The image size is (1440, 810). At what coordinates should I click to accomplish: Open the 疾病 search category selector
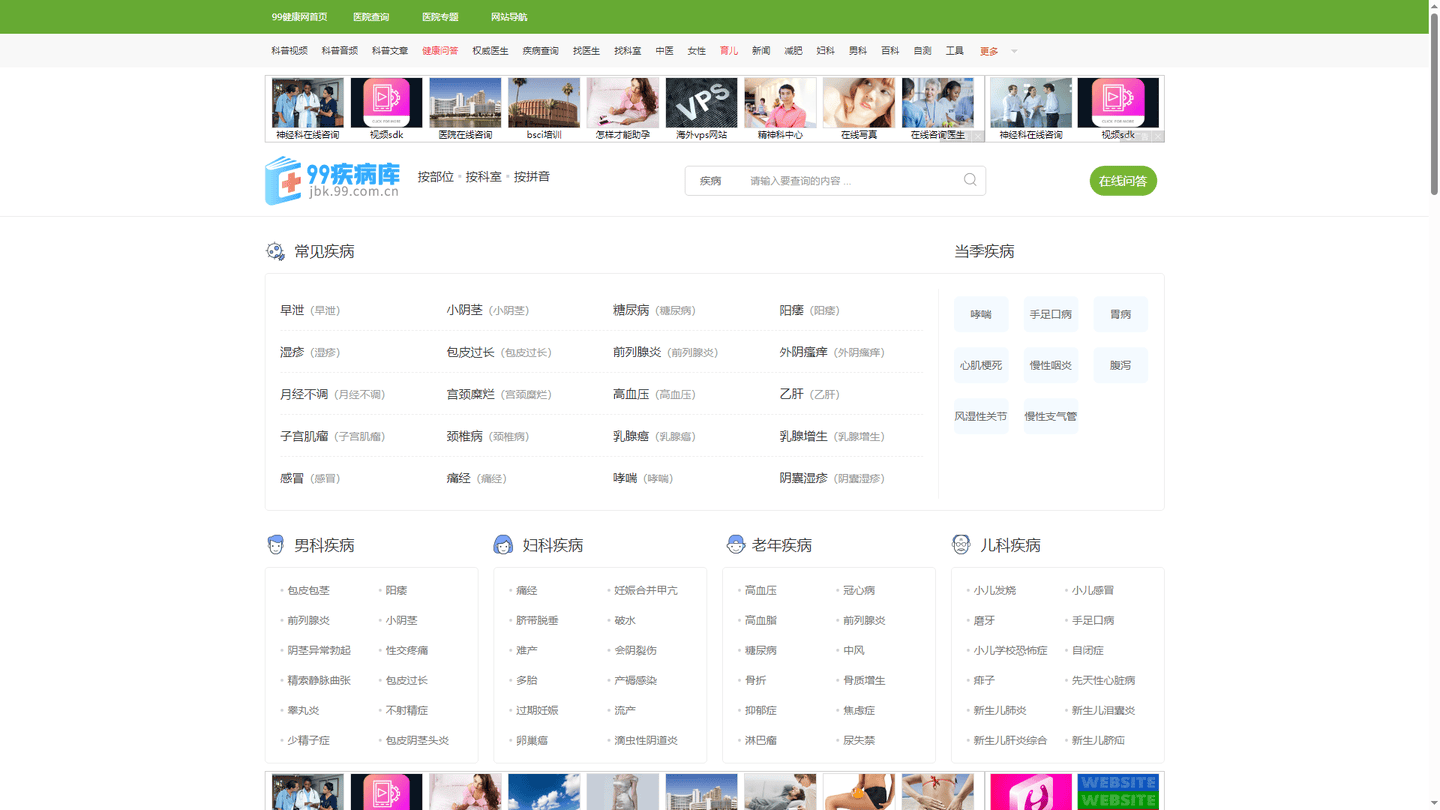(711, 181)
